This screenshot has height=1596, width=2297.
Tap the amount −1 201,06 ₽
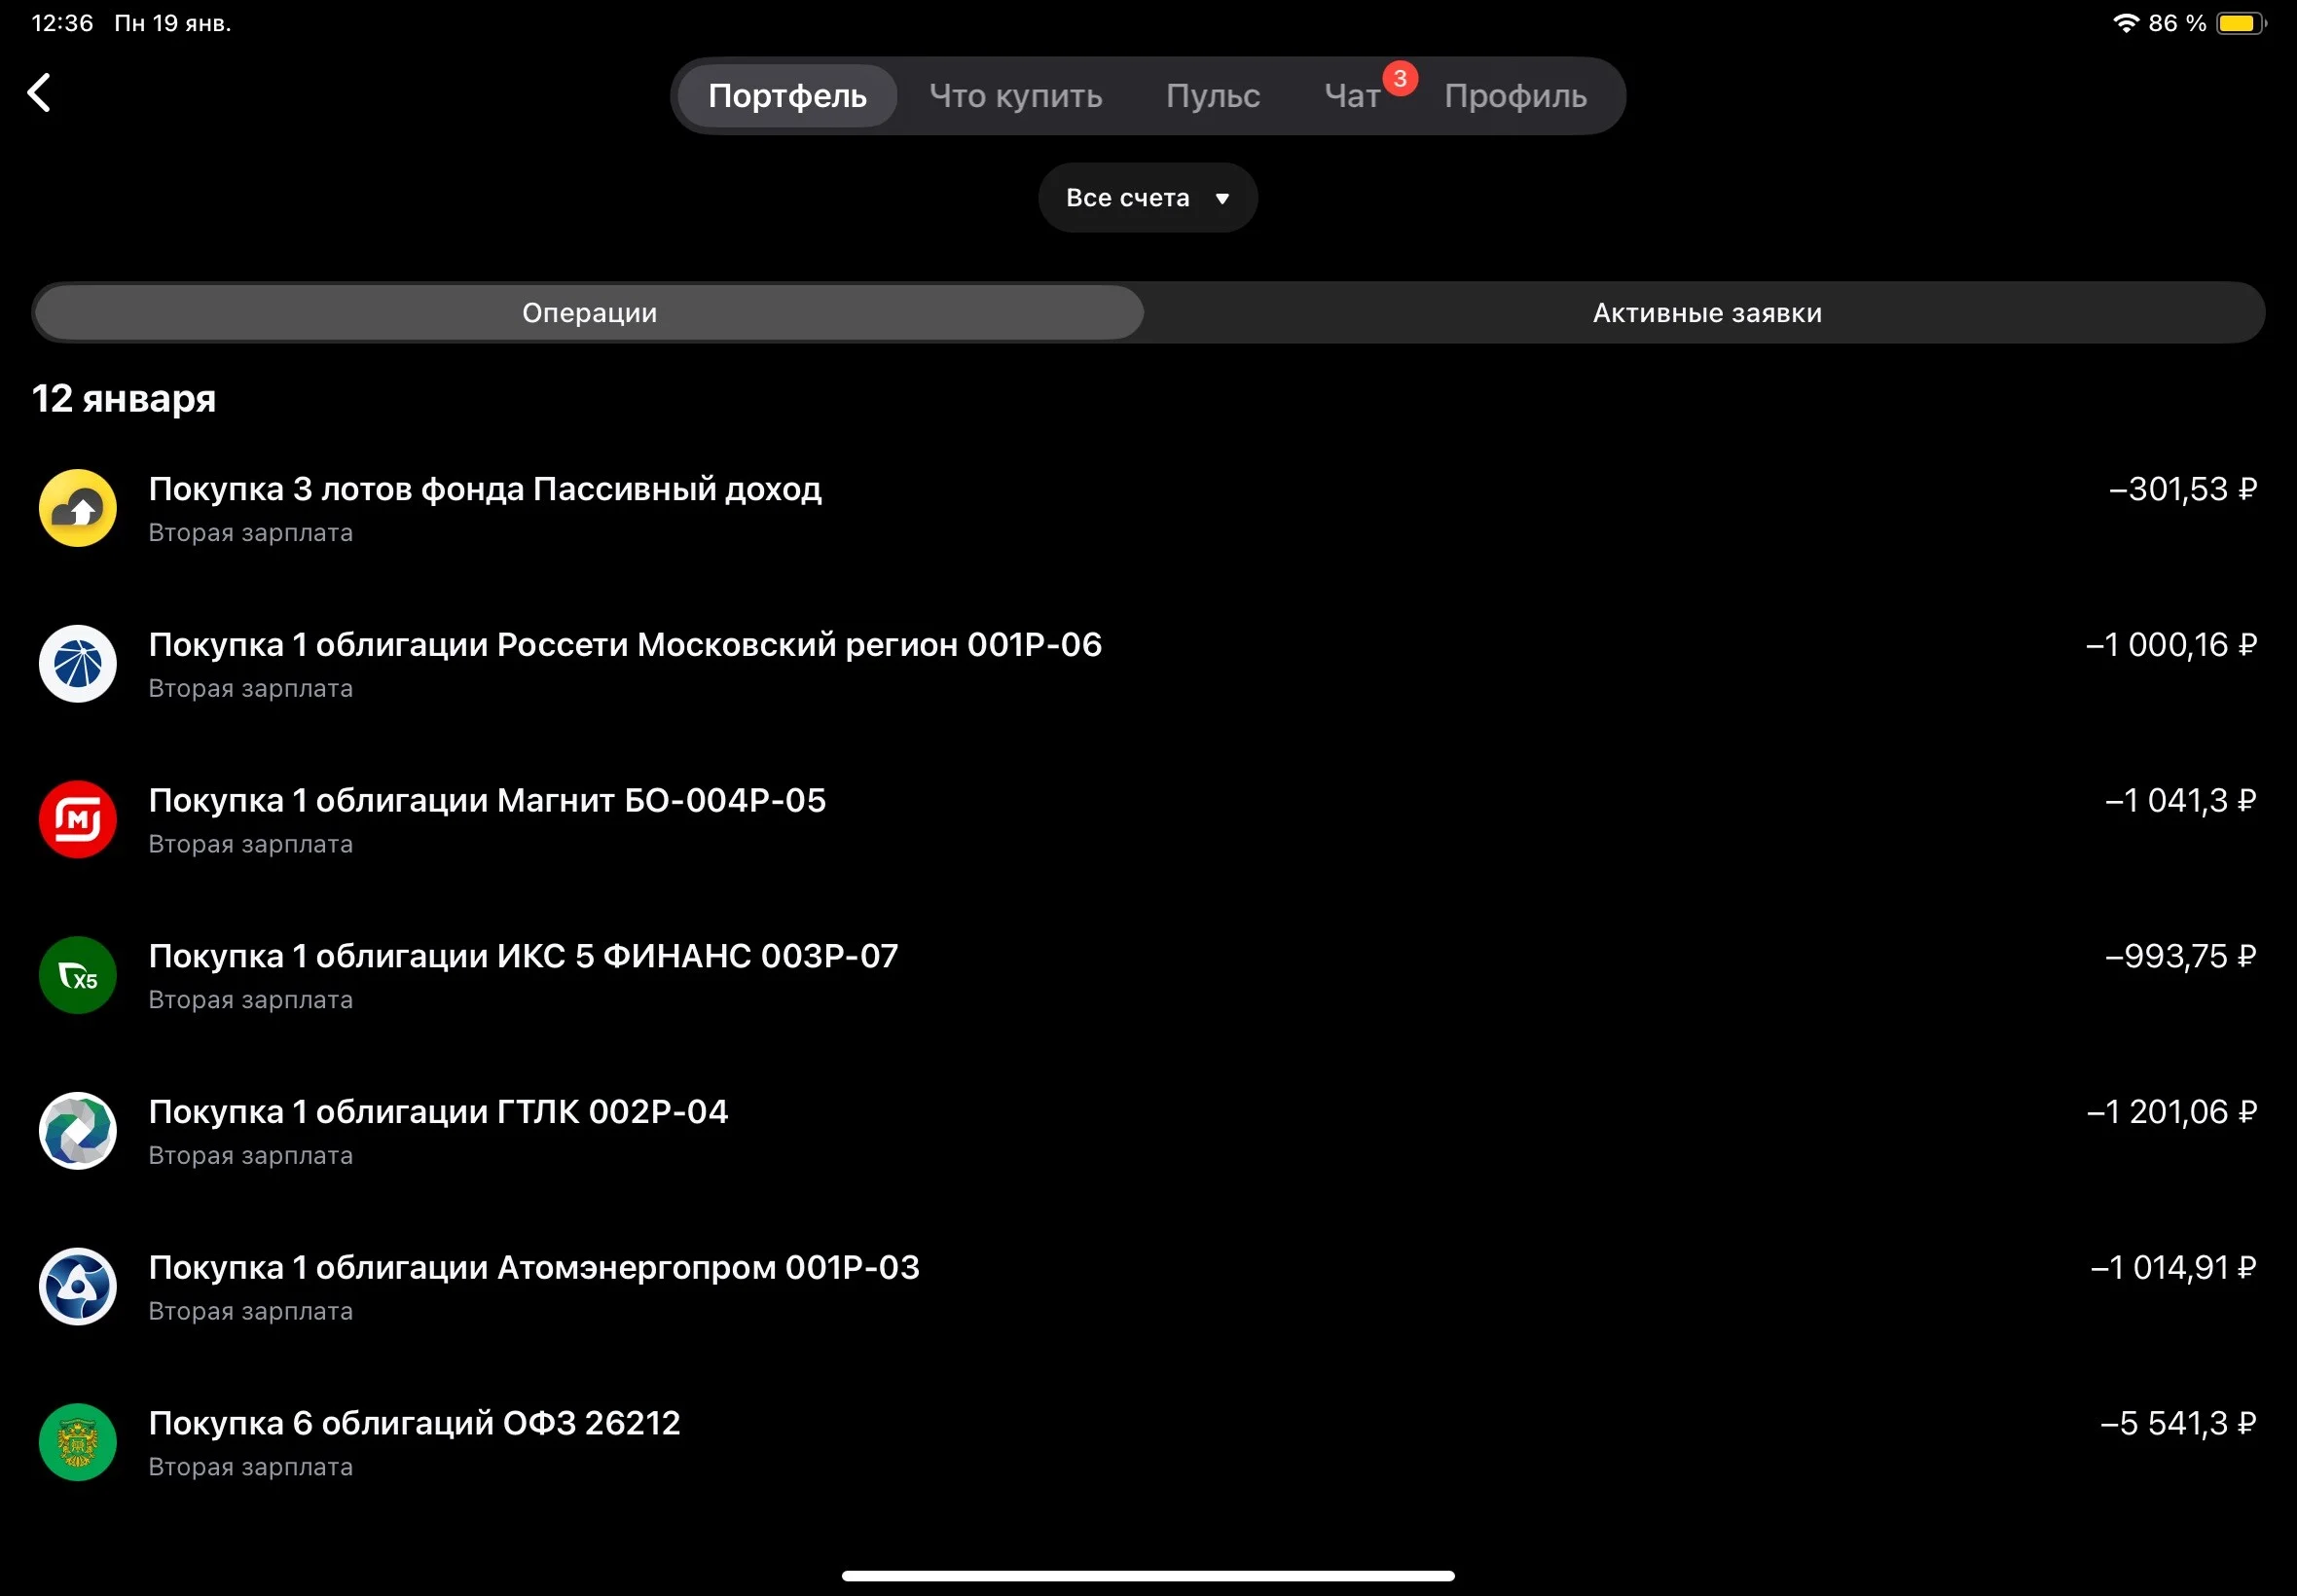(x=2171, y=1112)
